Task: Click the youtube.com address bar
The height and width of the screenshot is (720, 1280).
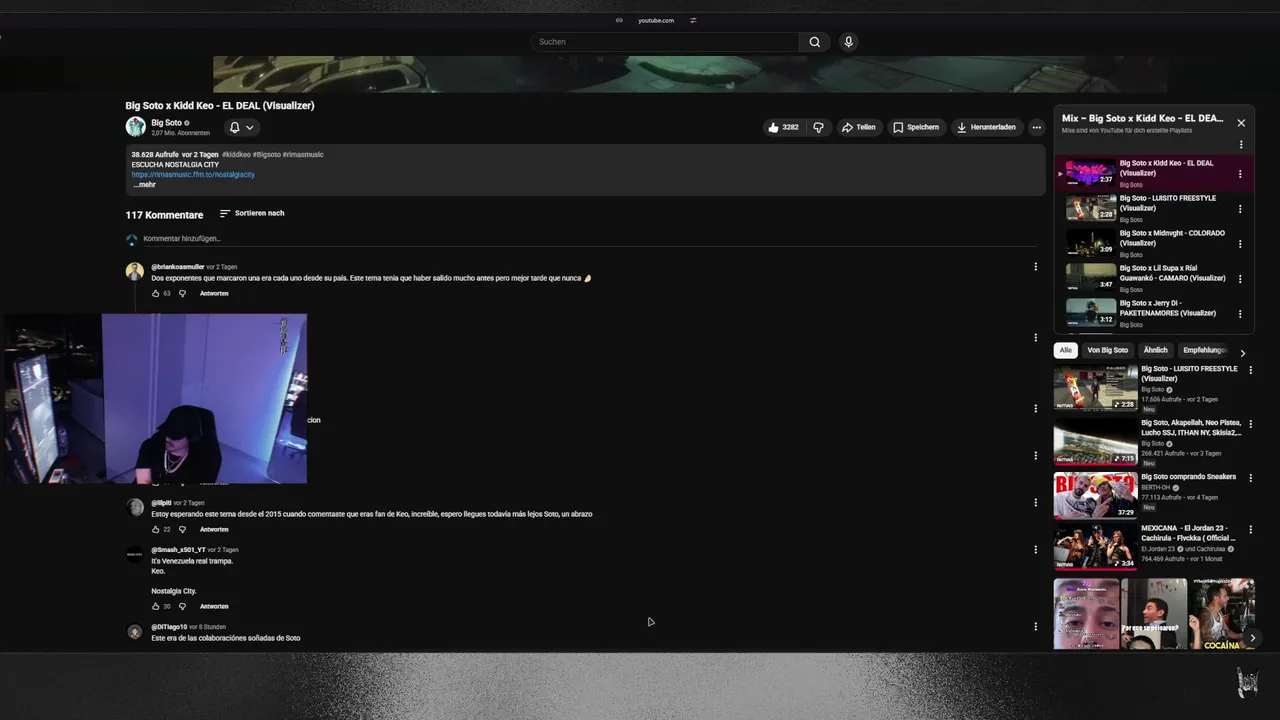Action: [656, 20]
